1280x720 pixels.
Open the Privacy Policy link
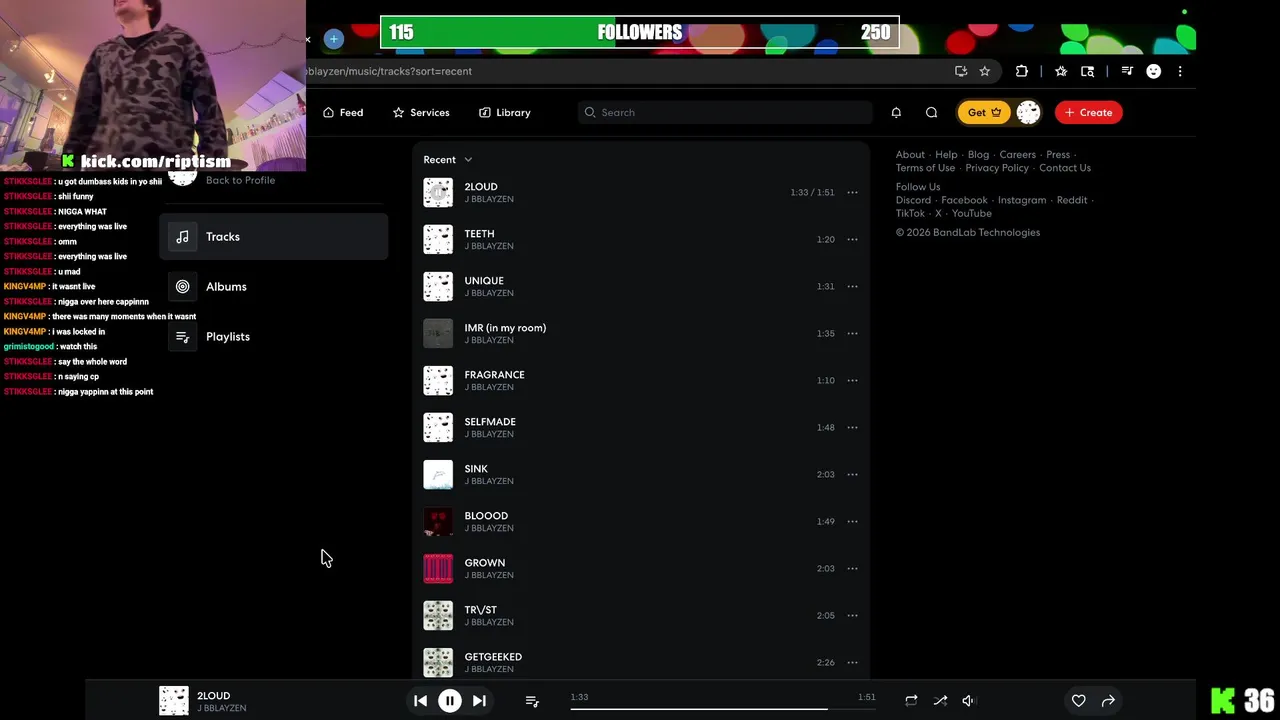[997, 168]
